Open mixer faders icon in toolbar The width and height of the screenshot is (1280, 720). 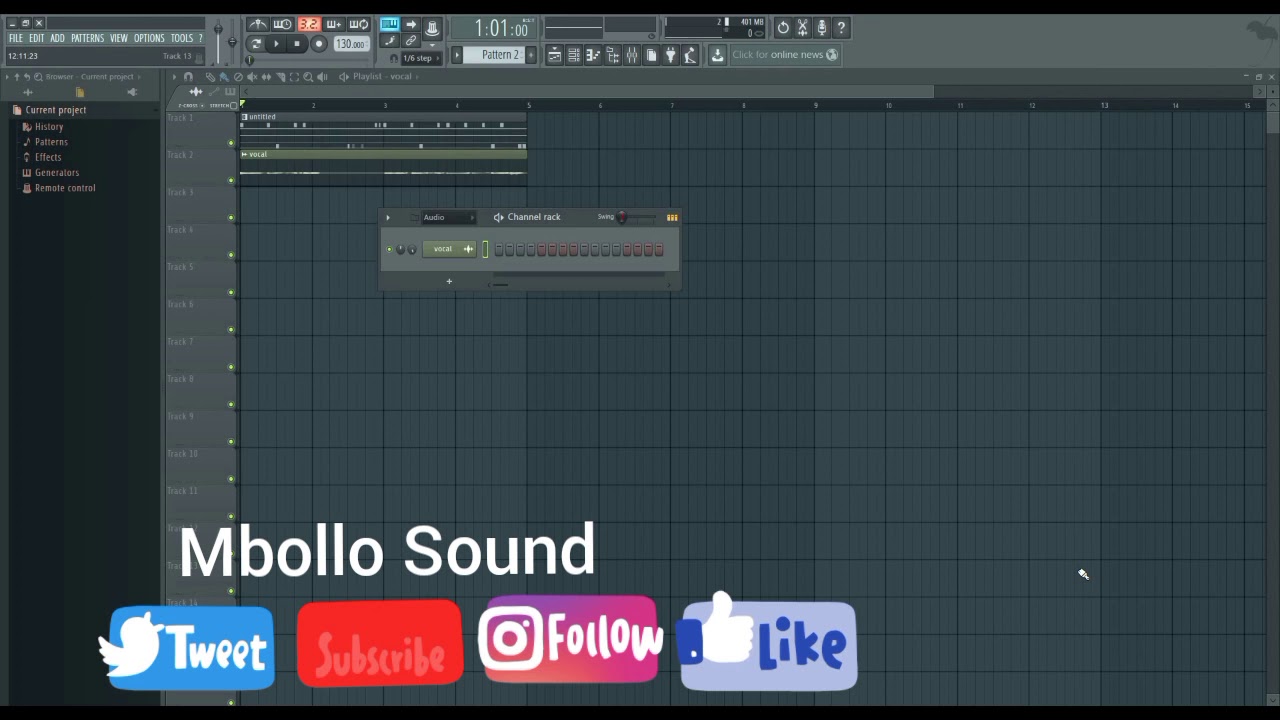click(x=632, y=55)
